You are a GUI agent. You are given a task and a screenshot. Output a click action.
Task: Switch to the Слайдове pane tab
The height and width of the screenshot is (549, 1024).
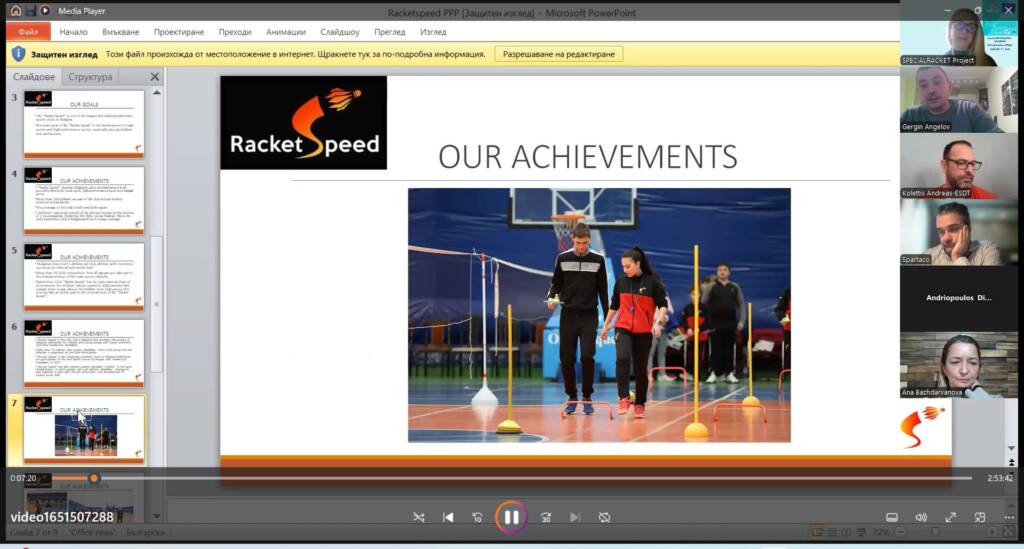[x=34, y=76]
